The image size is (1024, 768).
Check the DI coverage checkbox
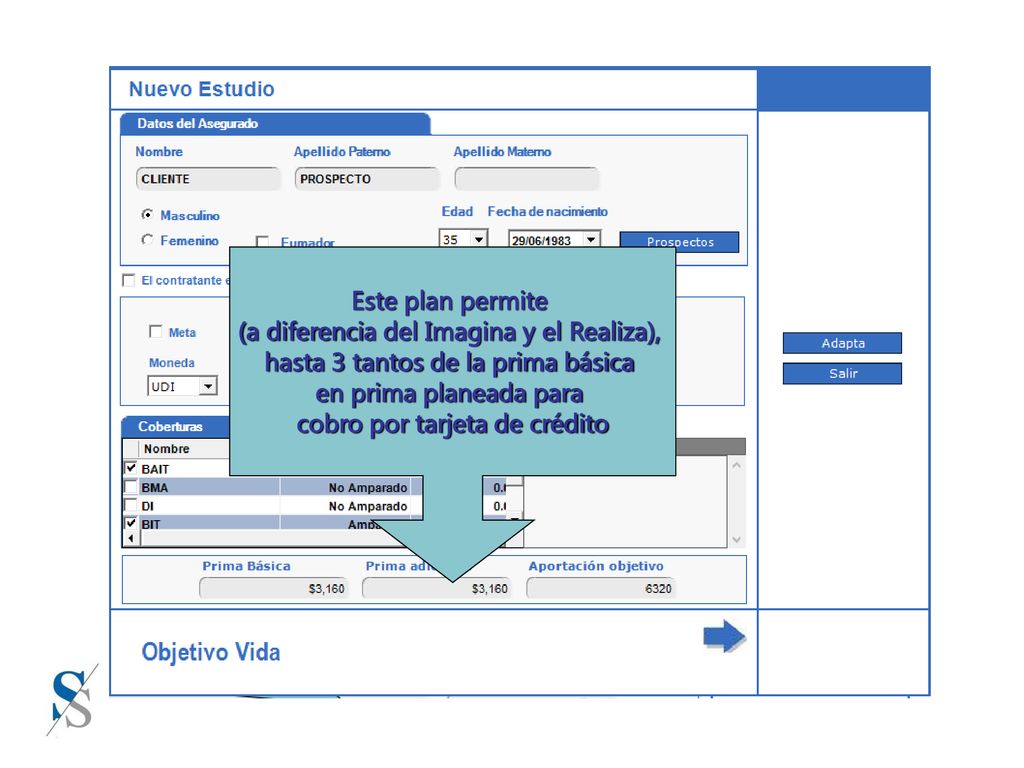click(131, 505)
